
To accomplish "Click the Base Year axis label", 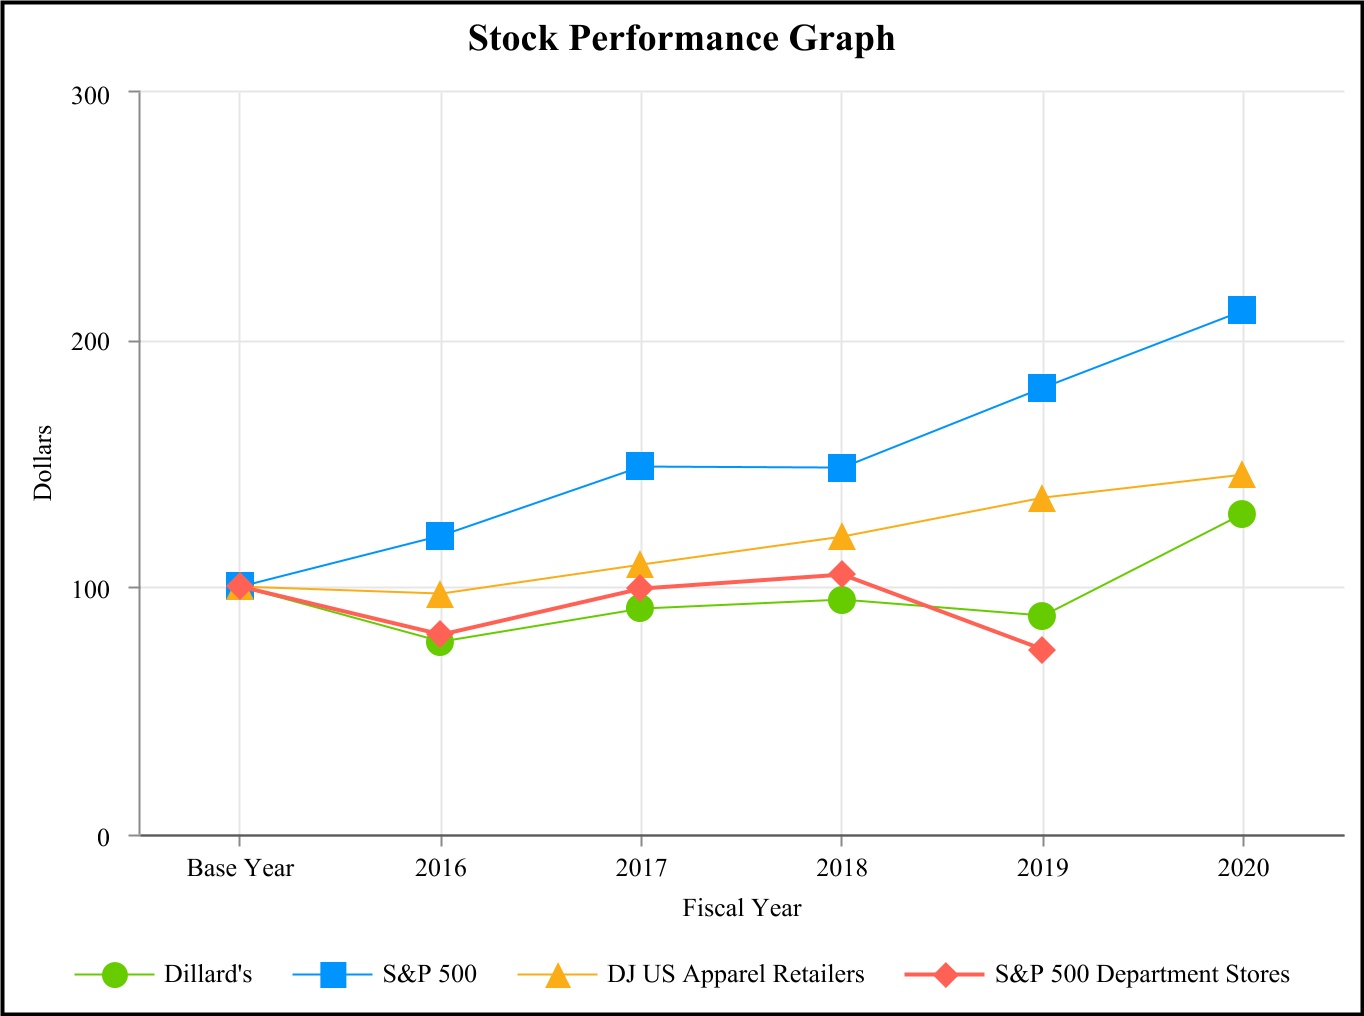I will pyautogui.click(x=240, y=867).
